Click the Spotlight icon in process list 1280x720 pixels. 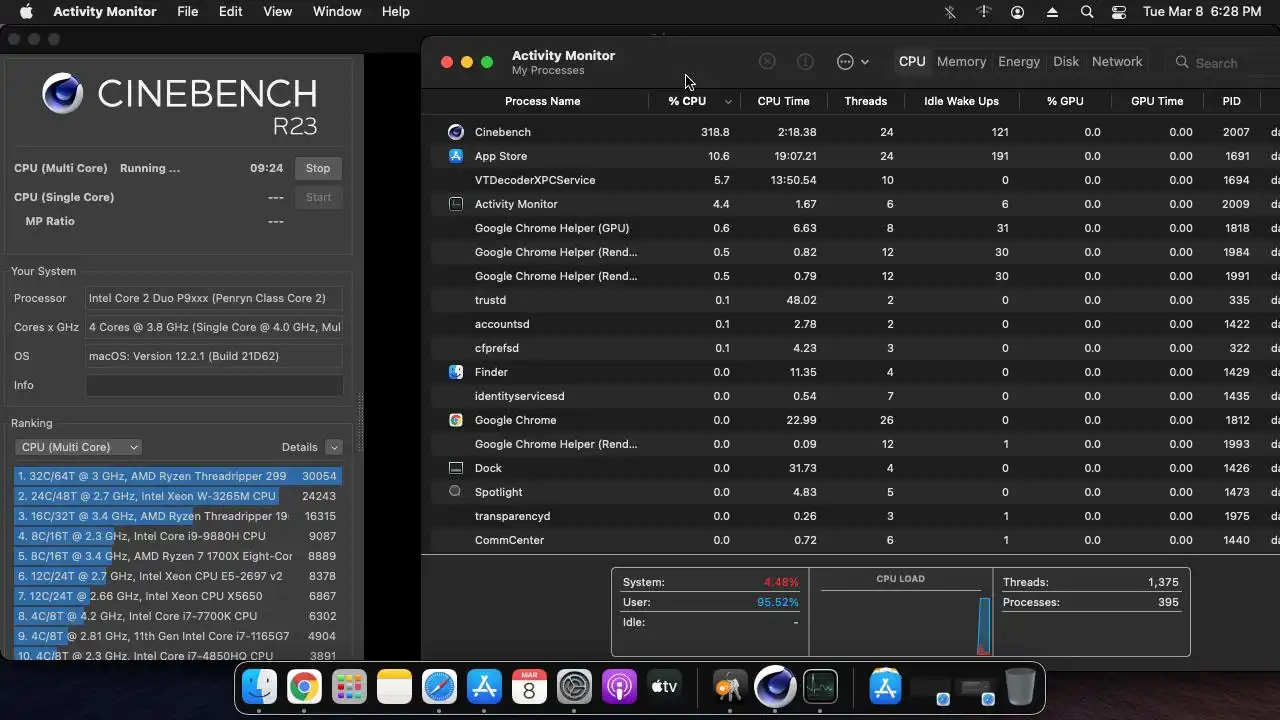click(455, 492)
